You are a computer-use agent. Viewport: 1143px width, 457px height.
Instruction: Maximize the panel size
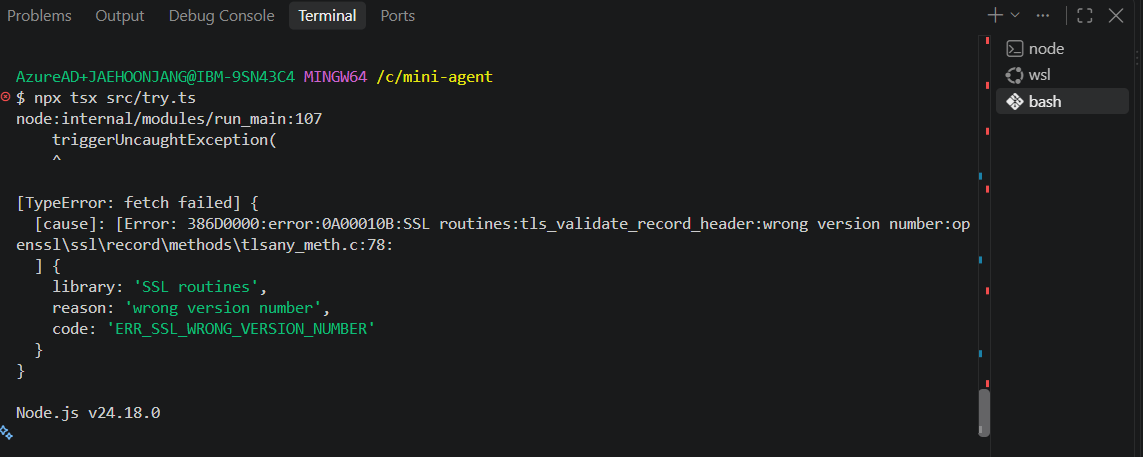pos(1085,15)
